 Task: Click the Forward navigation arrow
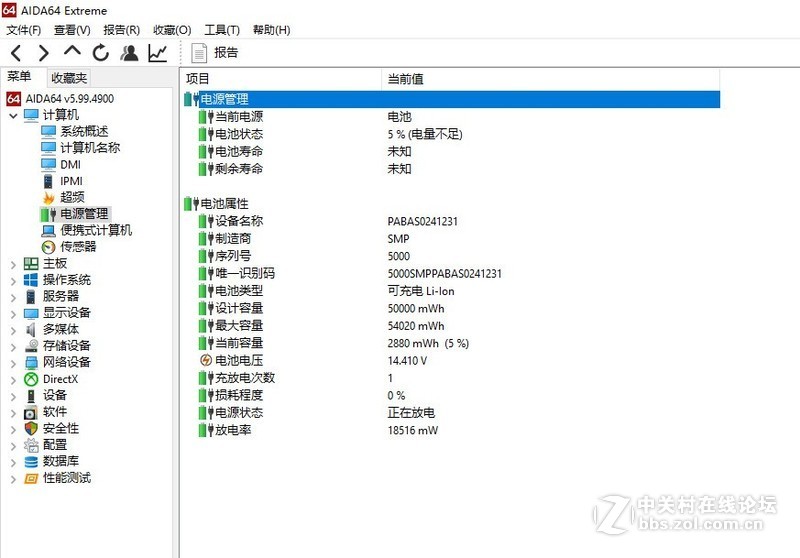pyautogui.click(x=44, y=53)
